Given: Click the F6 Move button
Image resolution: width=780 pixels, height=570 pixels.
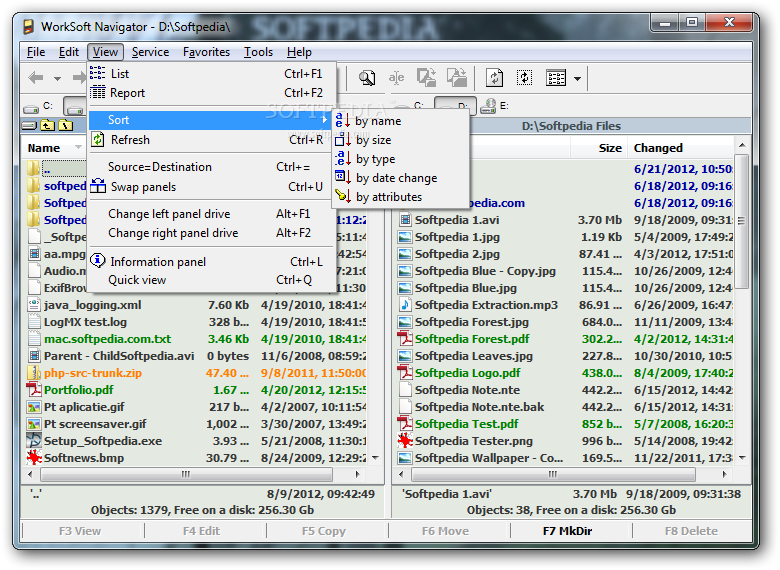Looking at the screenshot, I should click(x=445, y=531).
